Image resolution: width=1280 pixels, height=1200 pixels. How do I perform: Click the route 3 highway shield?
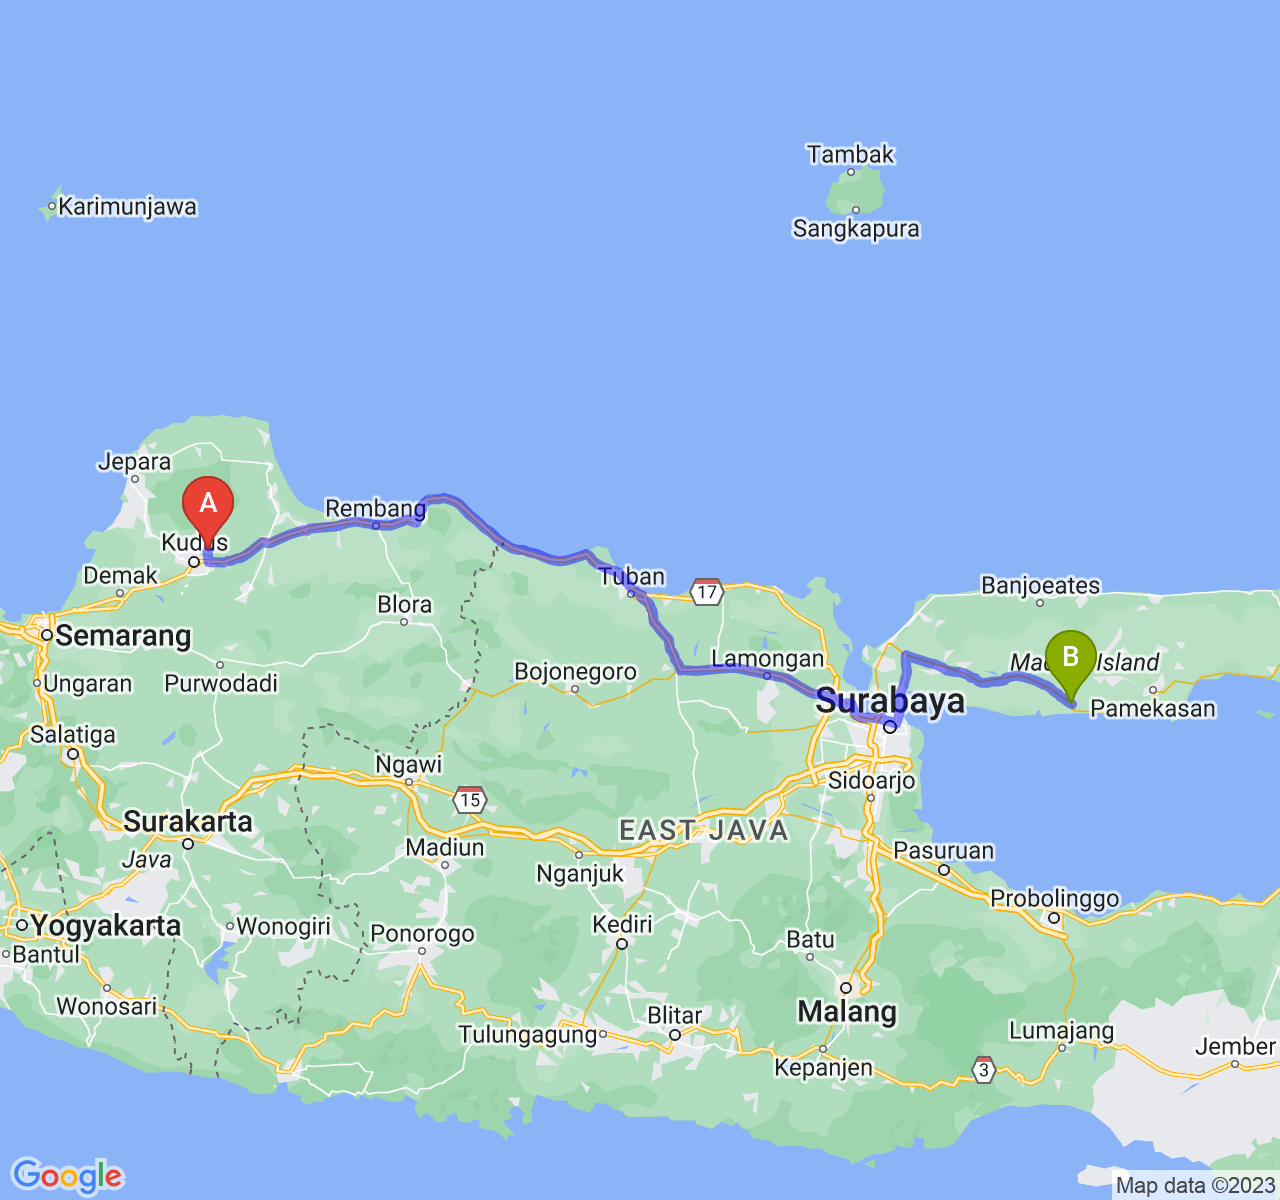[985, 1069]
